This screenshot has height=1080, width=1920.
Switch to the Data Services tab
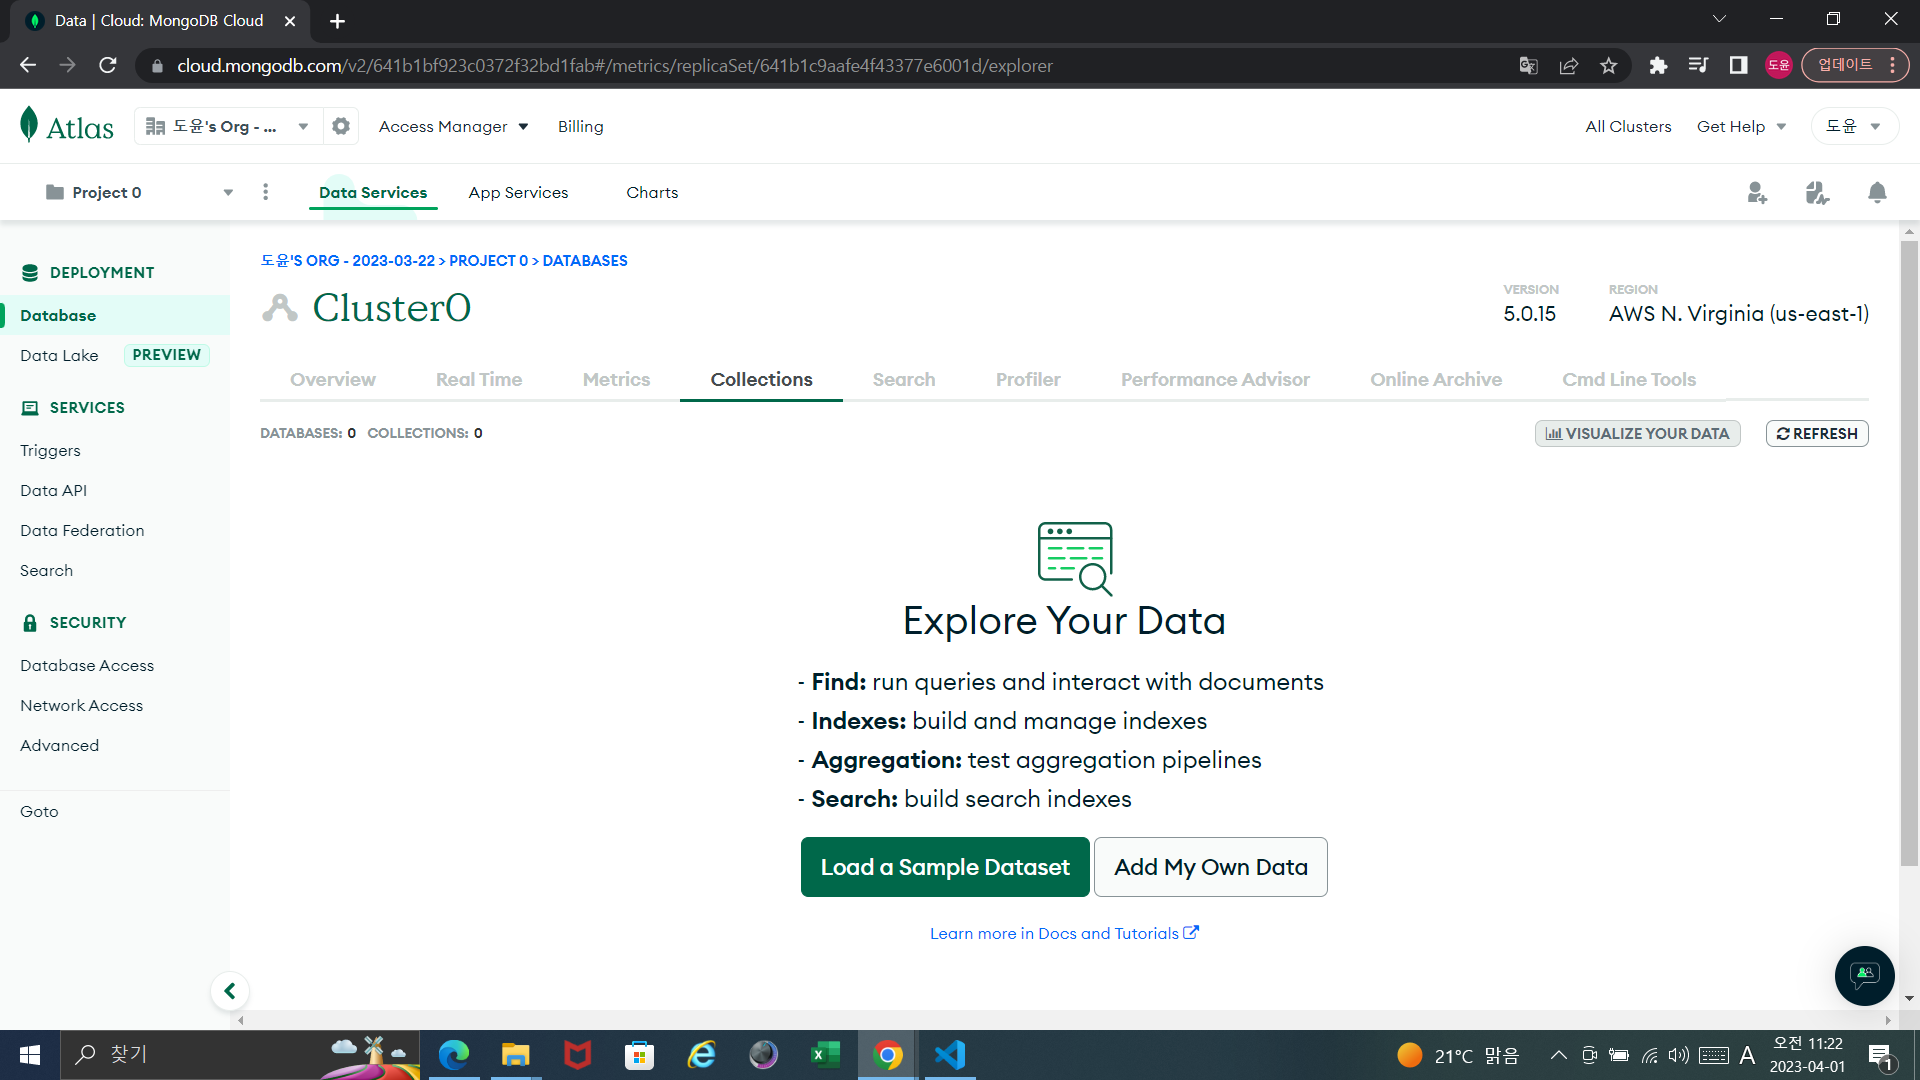point(373,193)
